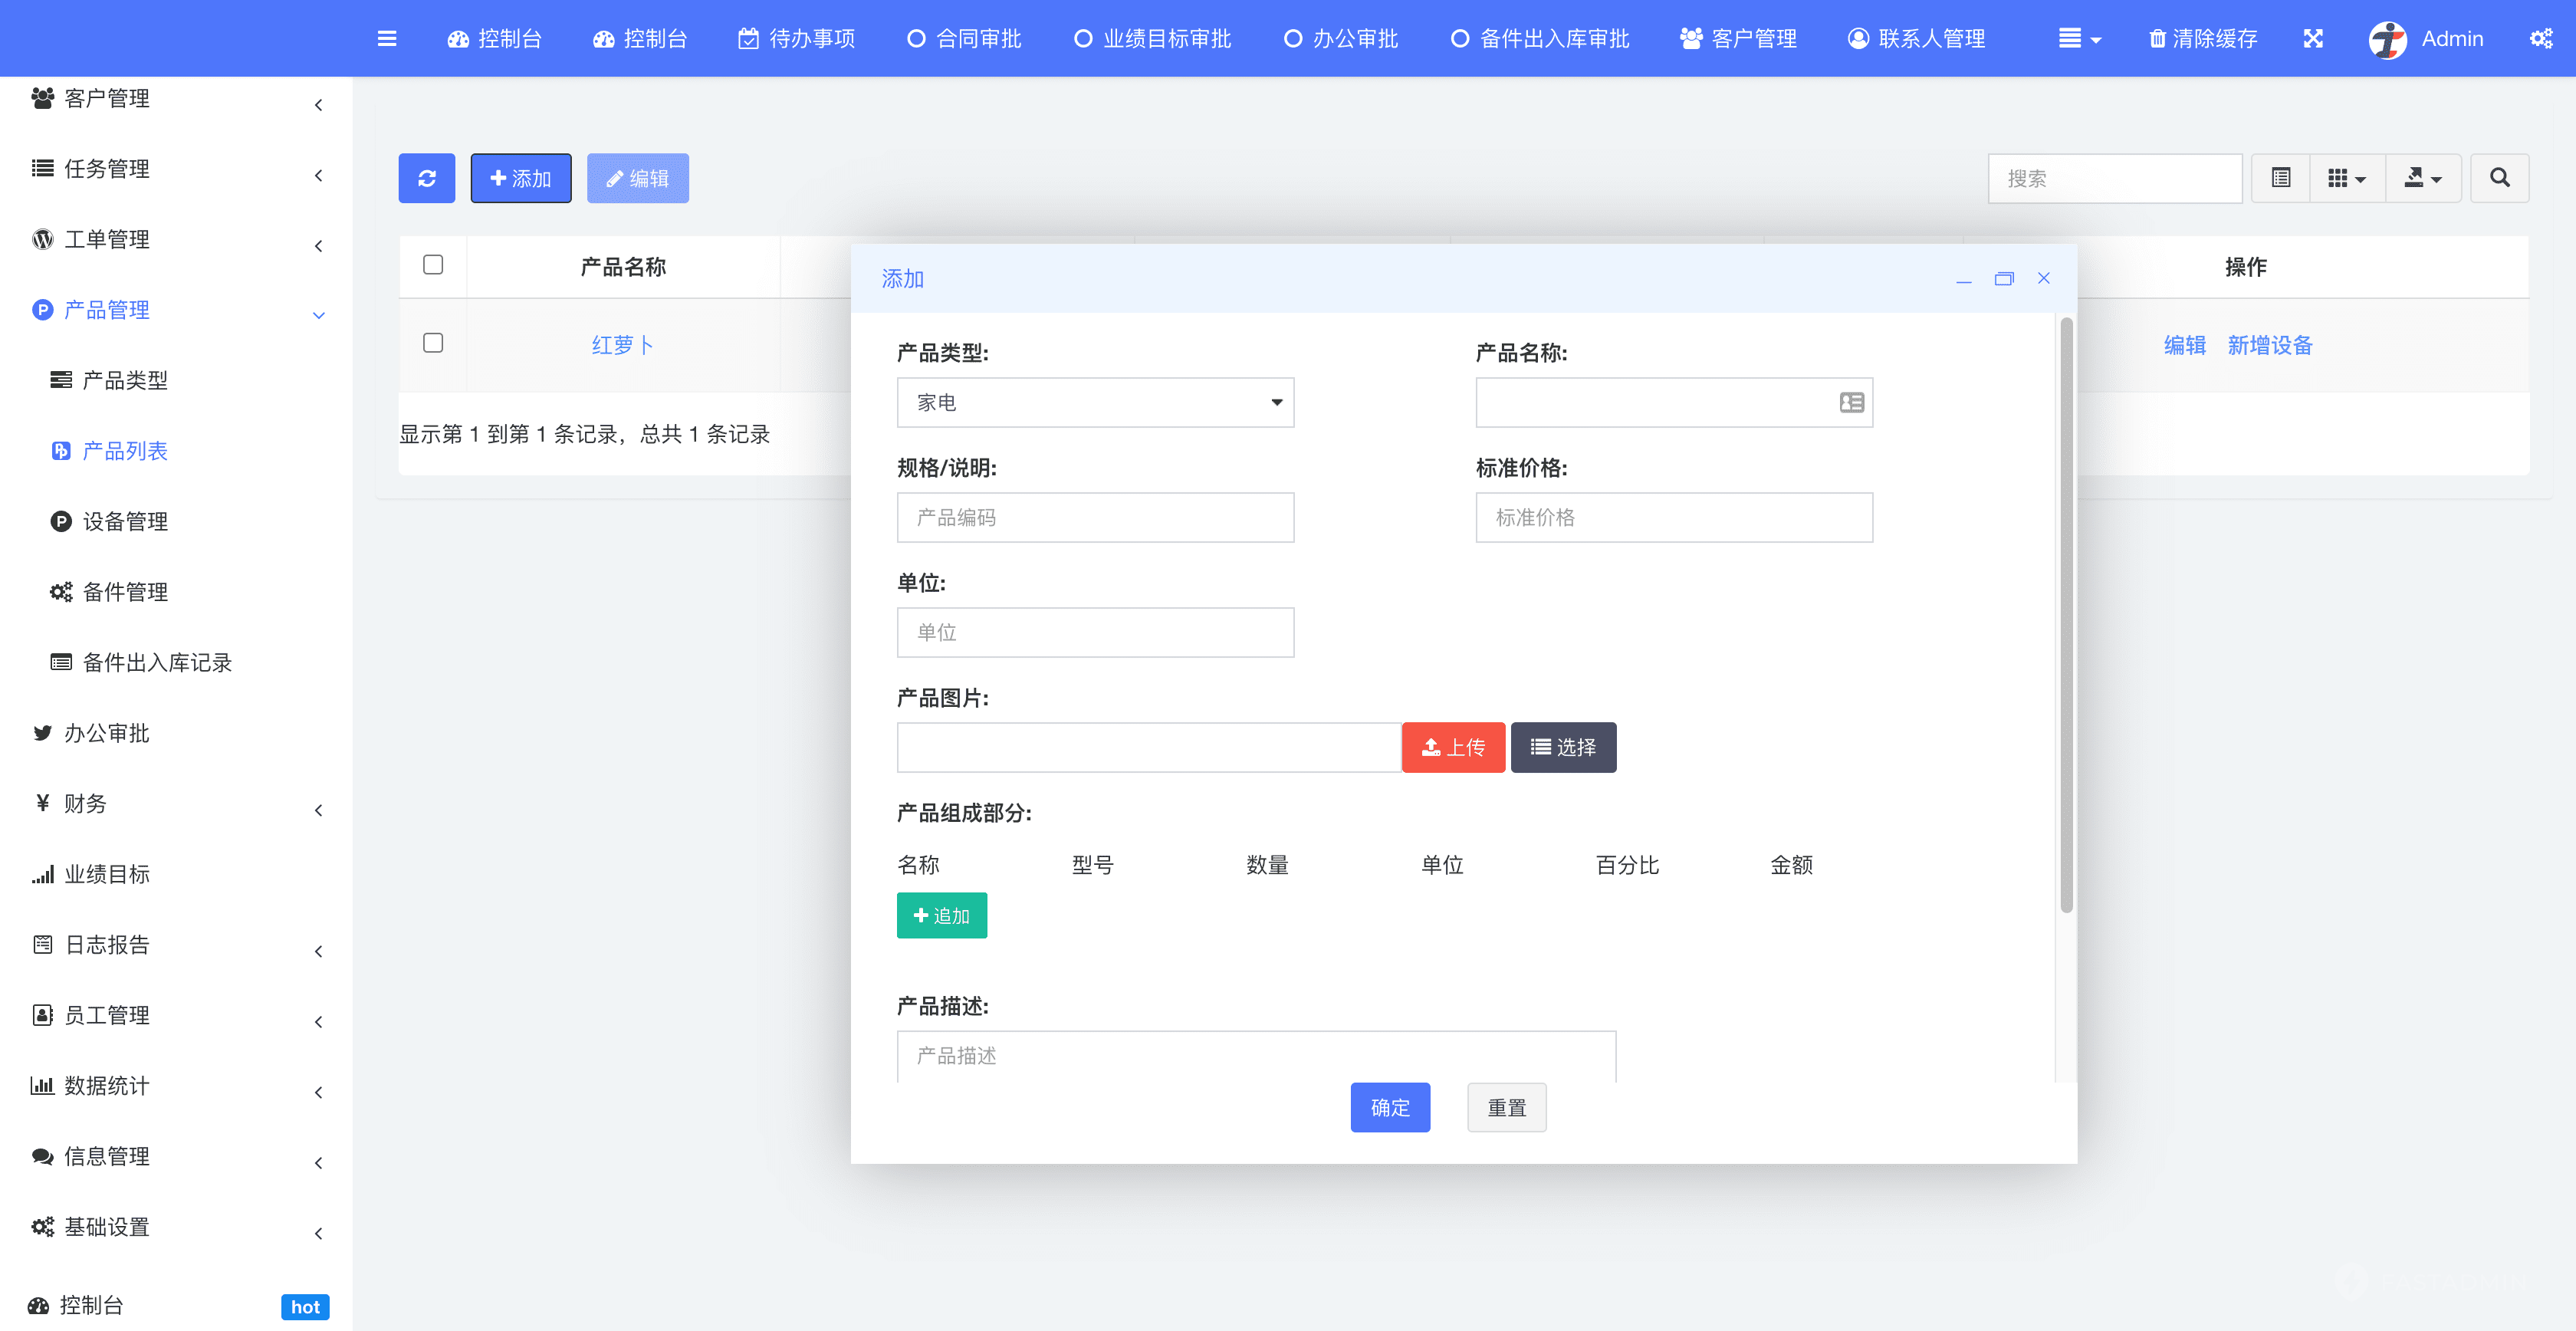Switch to the 合同审批 top tab
Viewport: 2576px width, 1331px height.
pos(963,39)
